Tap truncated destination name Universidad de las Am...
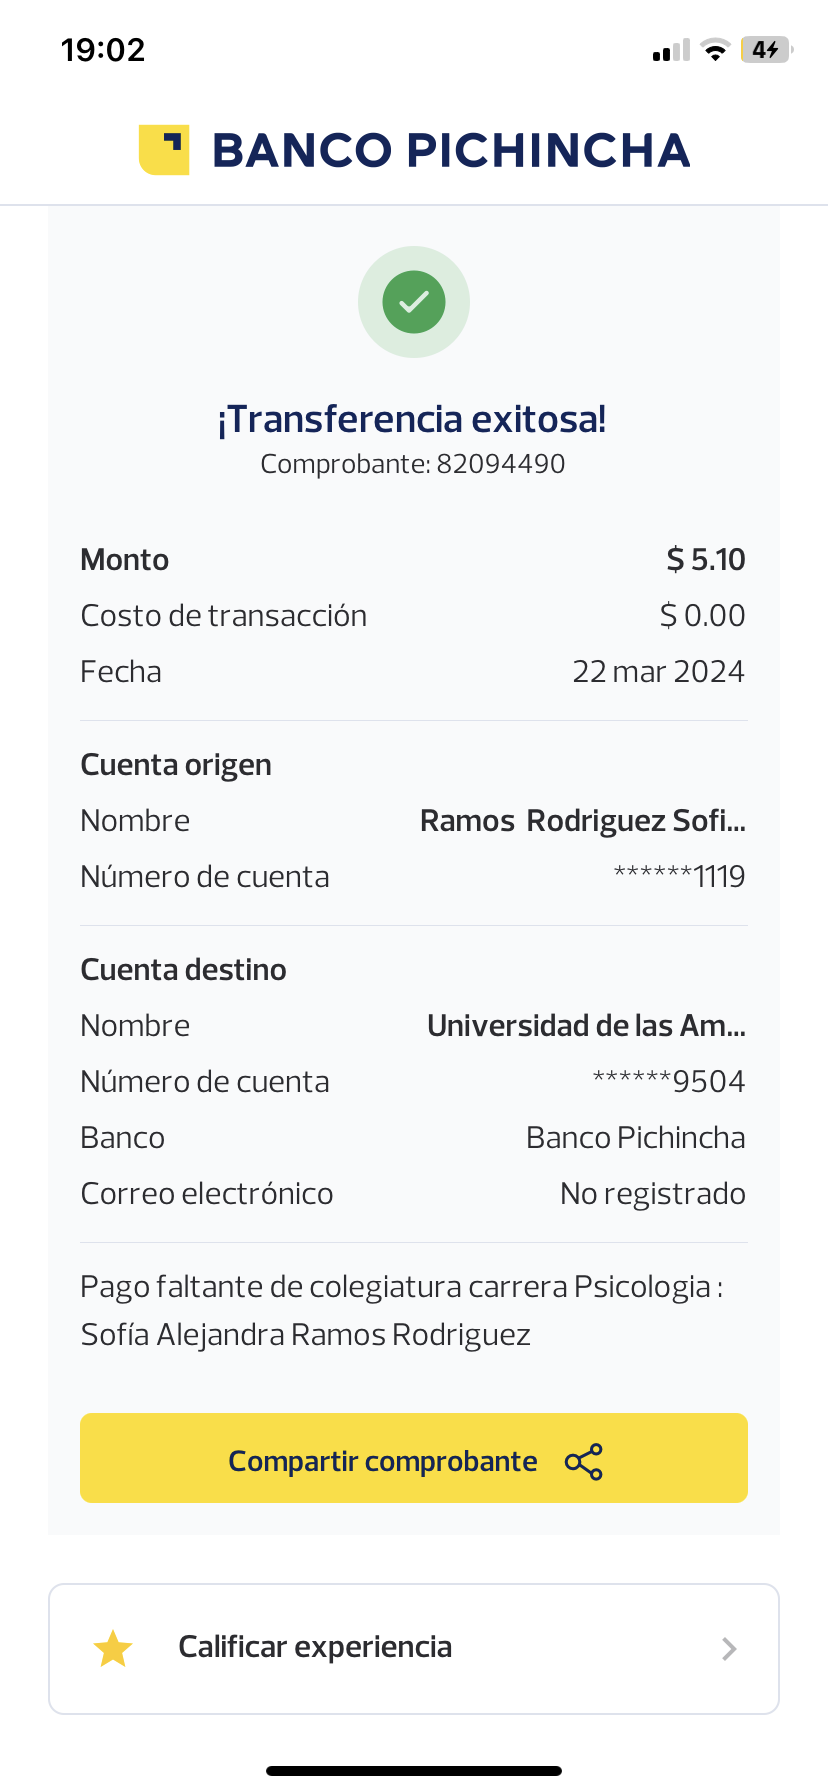The height and width of the screenshot is (1792, 828). pyautogui.click(x=586, y=1026)
